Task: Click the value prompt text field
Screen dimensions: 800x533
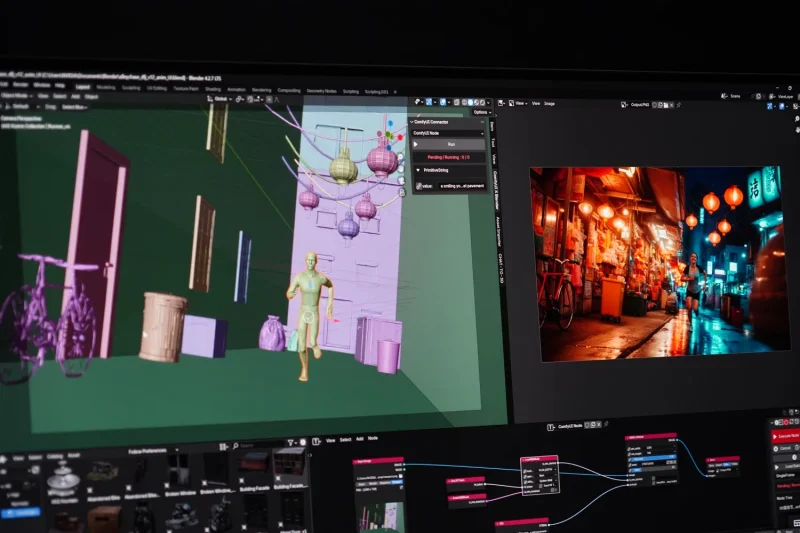Action: [462, 186]
